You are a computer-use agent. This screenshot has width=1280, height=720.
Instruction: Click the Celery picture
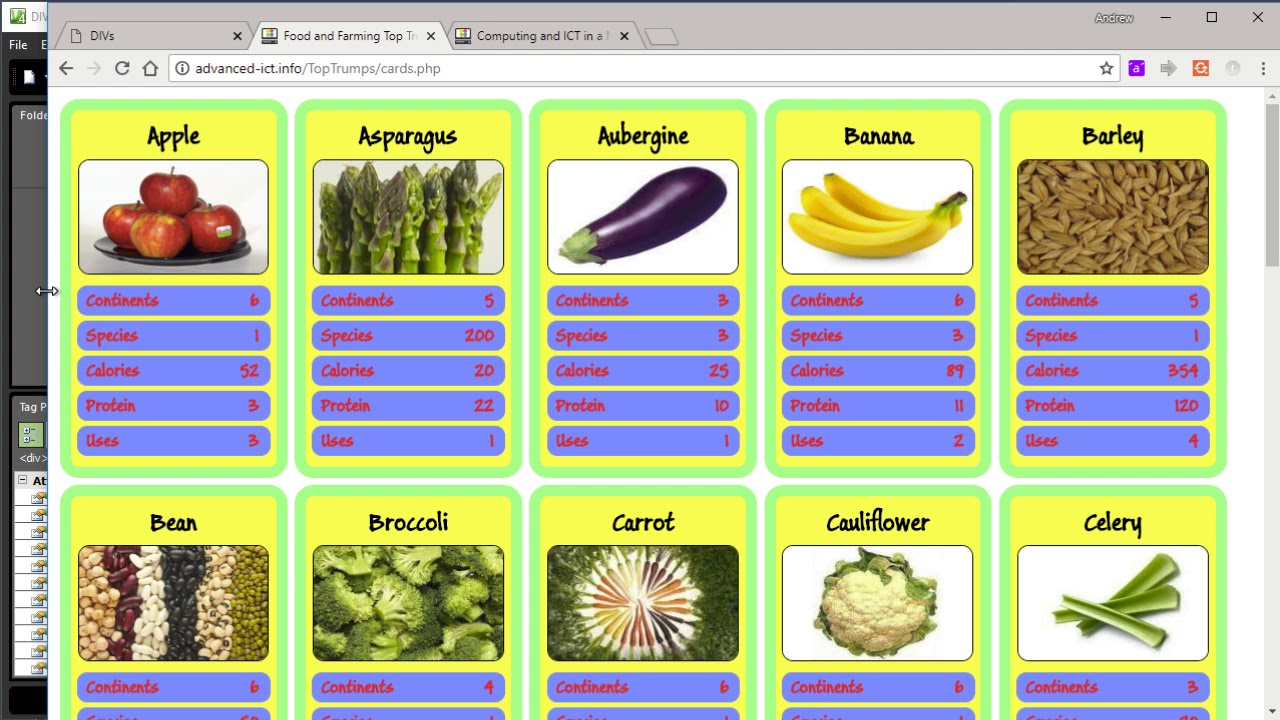point(1112,603)
